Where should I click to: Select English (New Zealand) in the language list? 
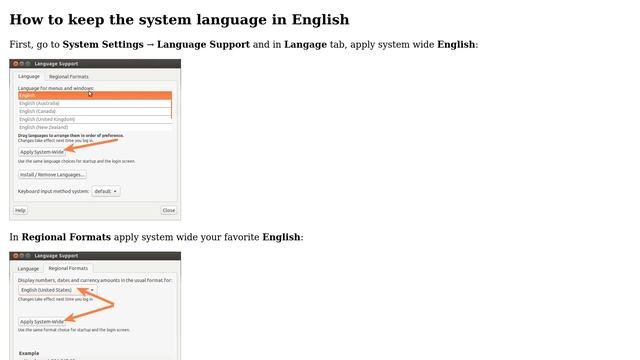95,127
